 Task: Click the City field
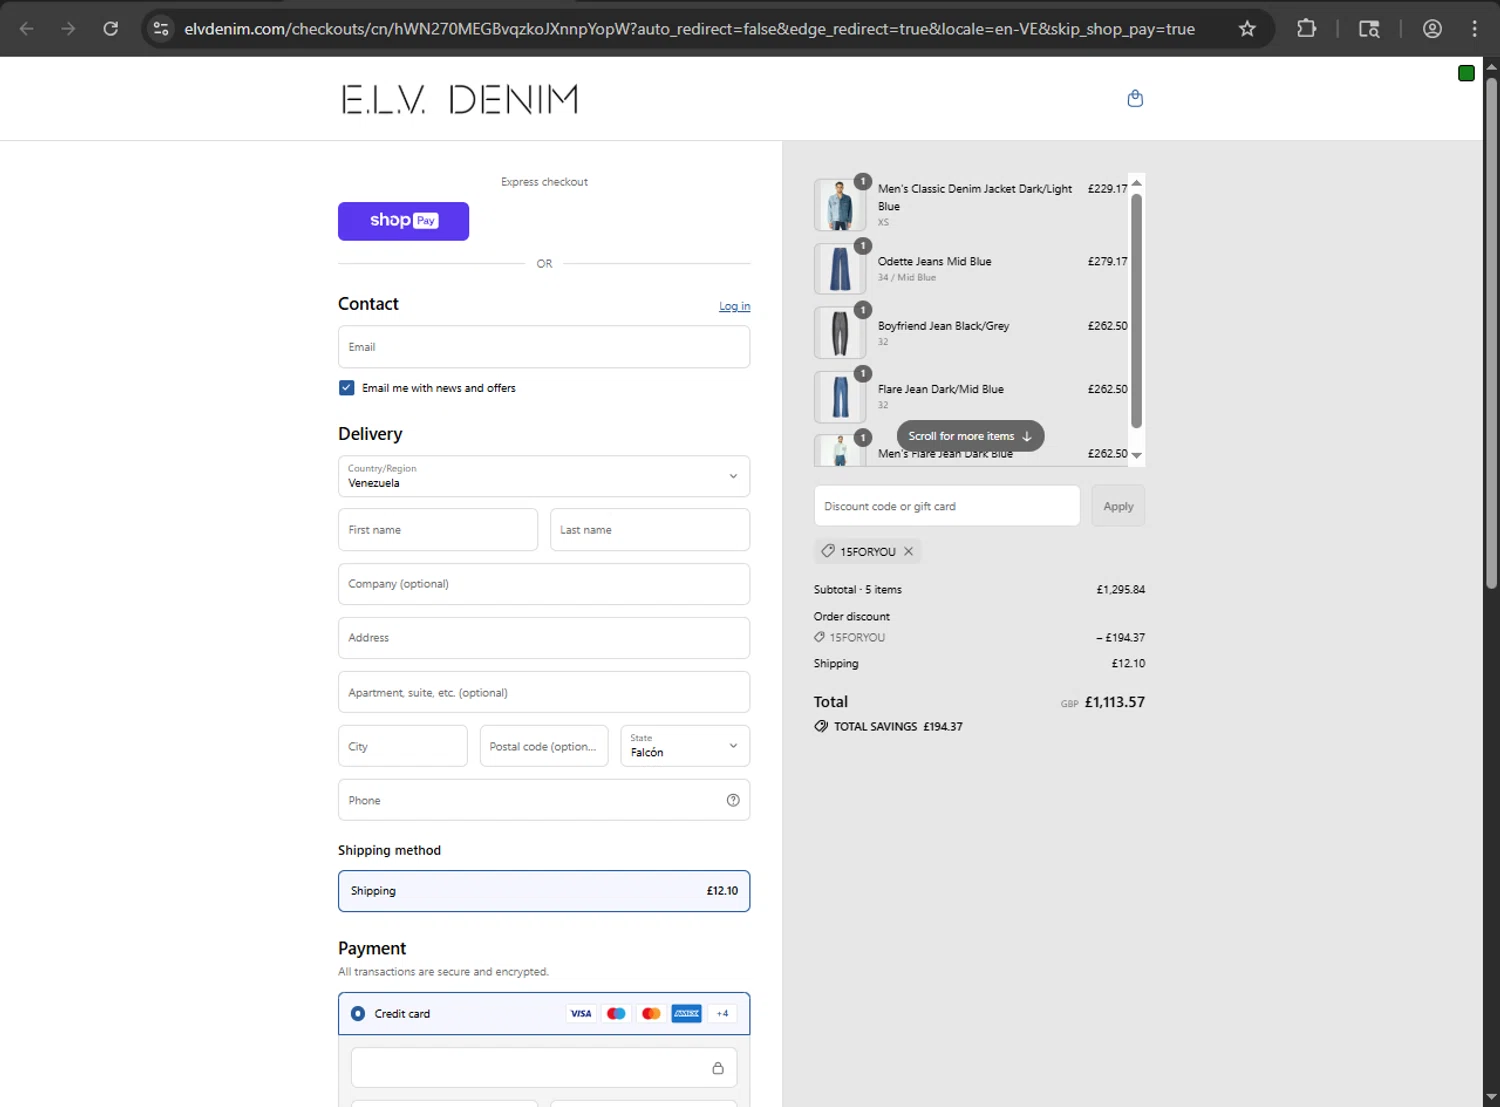pyautogui.click(x=403, y=746)
